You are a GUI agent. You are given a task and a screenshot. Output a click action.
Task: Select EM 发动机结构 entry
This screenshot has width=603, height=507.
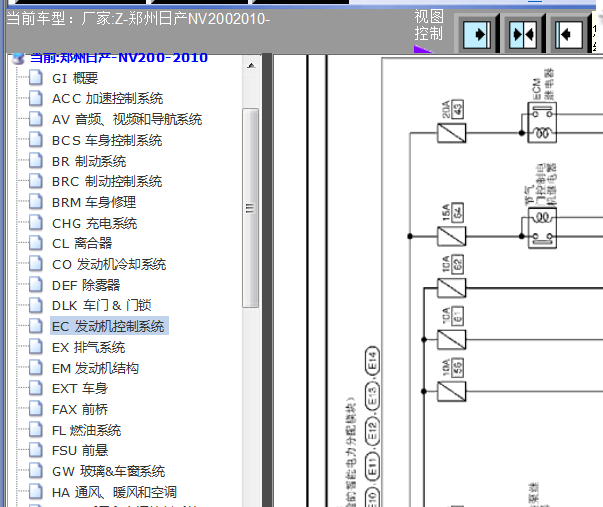pyautogui.click(x=95, y=368)
